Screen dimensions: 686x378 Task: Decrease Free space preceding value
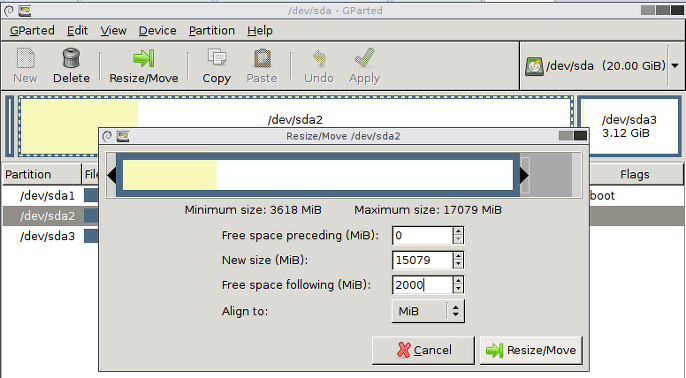(458, 239)
